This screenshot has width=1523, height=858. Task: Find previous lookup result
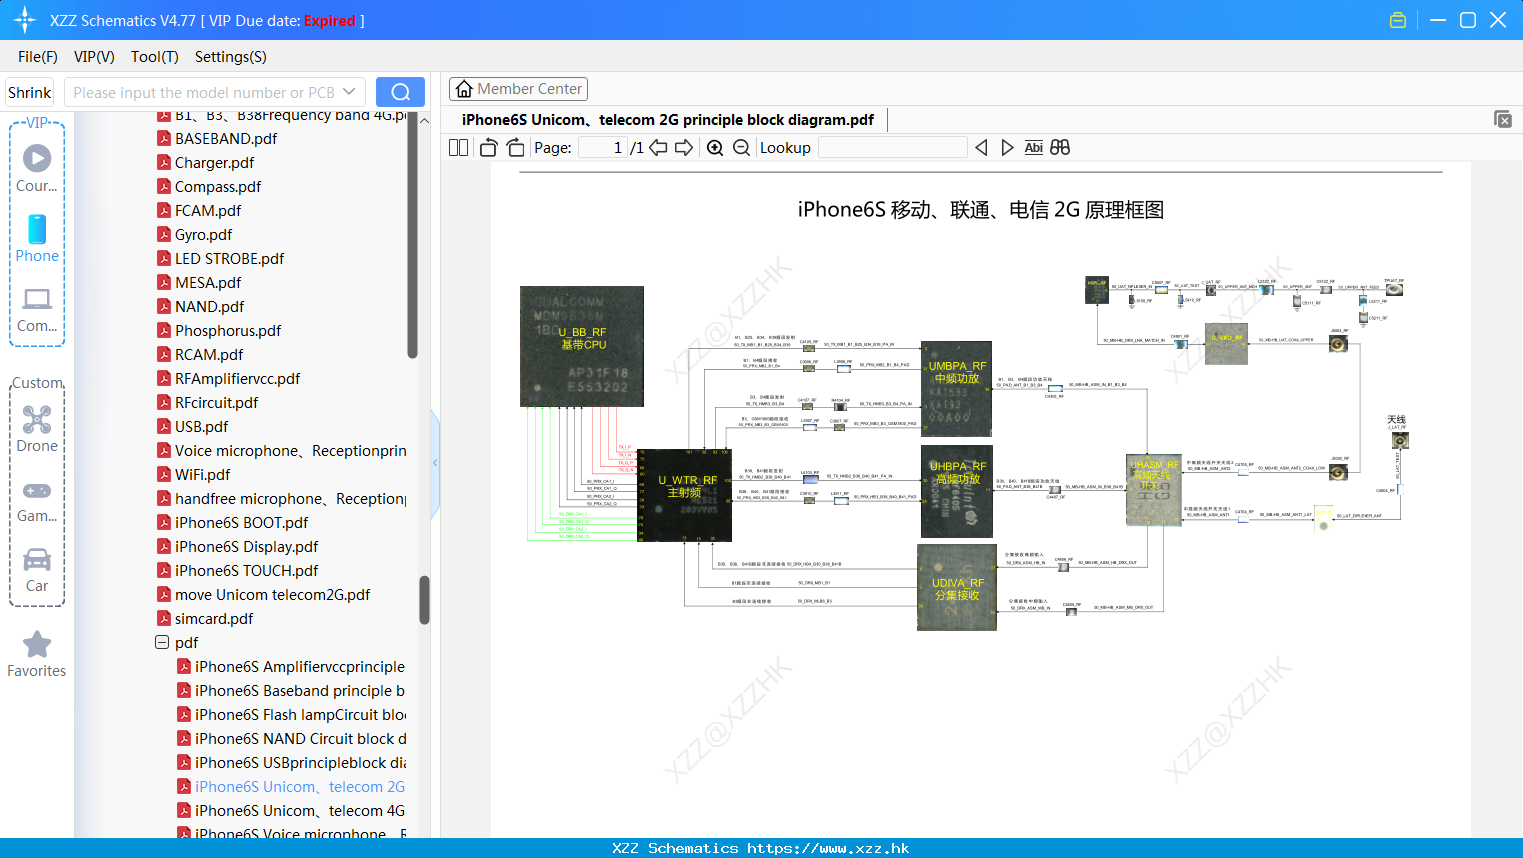point(981,147)
